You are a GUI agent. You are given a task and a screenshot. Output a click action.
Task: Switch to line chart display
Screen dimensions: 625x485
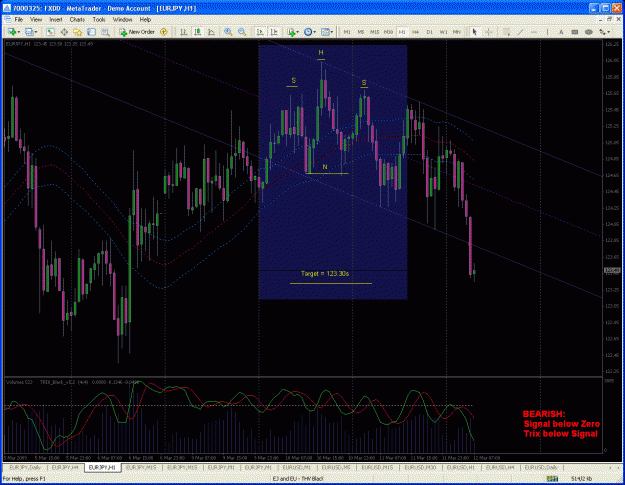211,32
